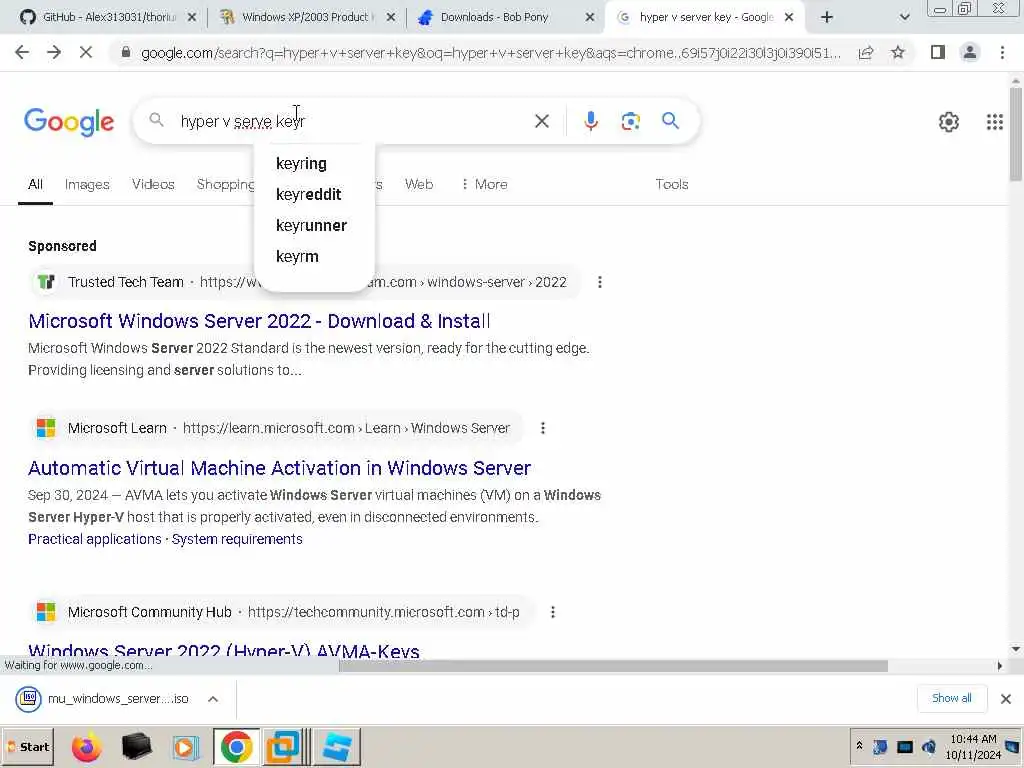
Task: Go to the Google homepage logo
Action: pos(69,122)
